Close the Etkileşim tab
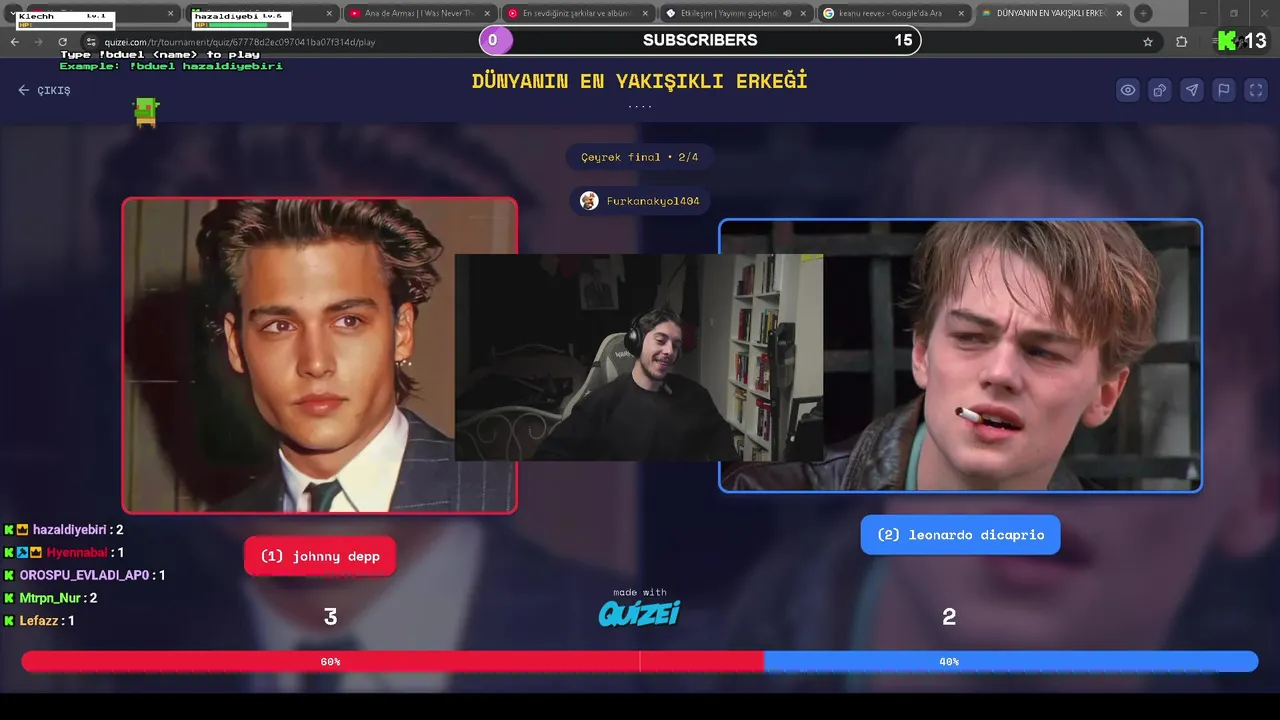 point(803,13)
